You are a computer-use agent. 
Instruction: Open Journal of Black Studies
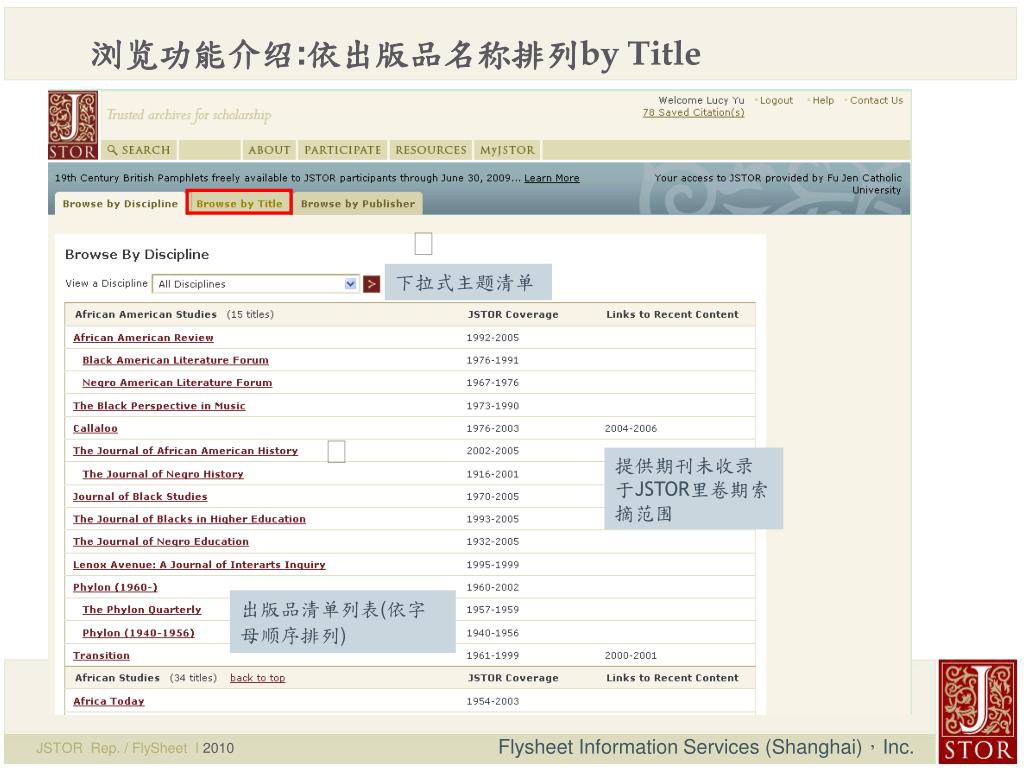[140, 496]
